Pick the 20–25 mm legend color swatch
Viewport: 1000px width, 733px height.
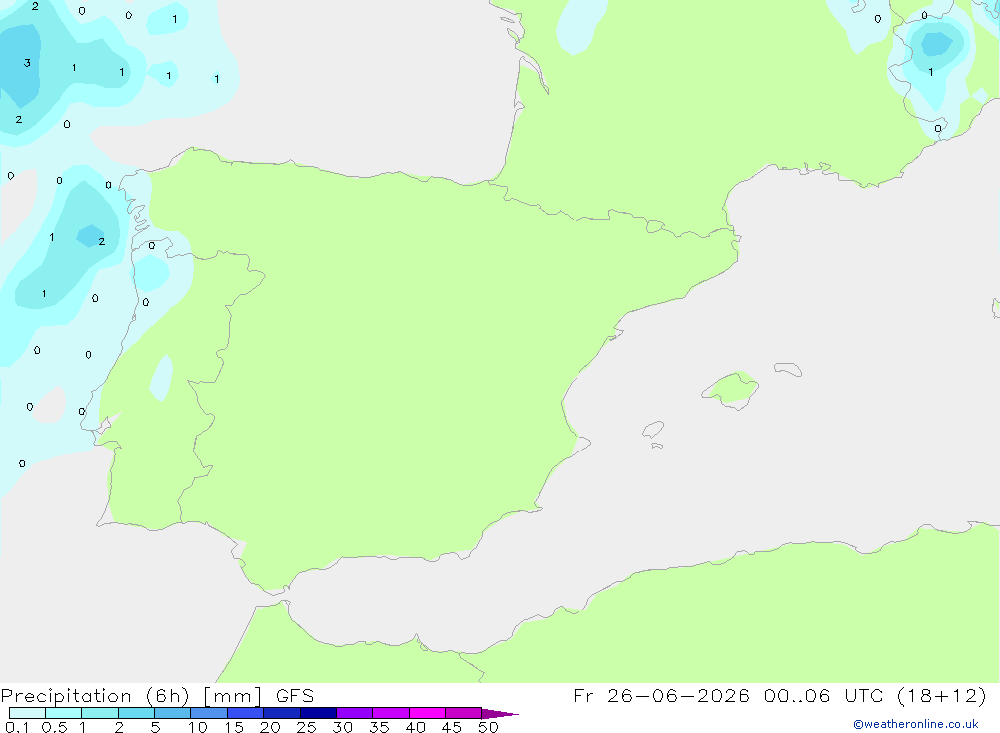[282, 713]
